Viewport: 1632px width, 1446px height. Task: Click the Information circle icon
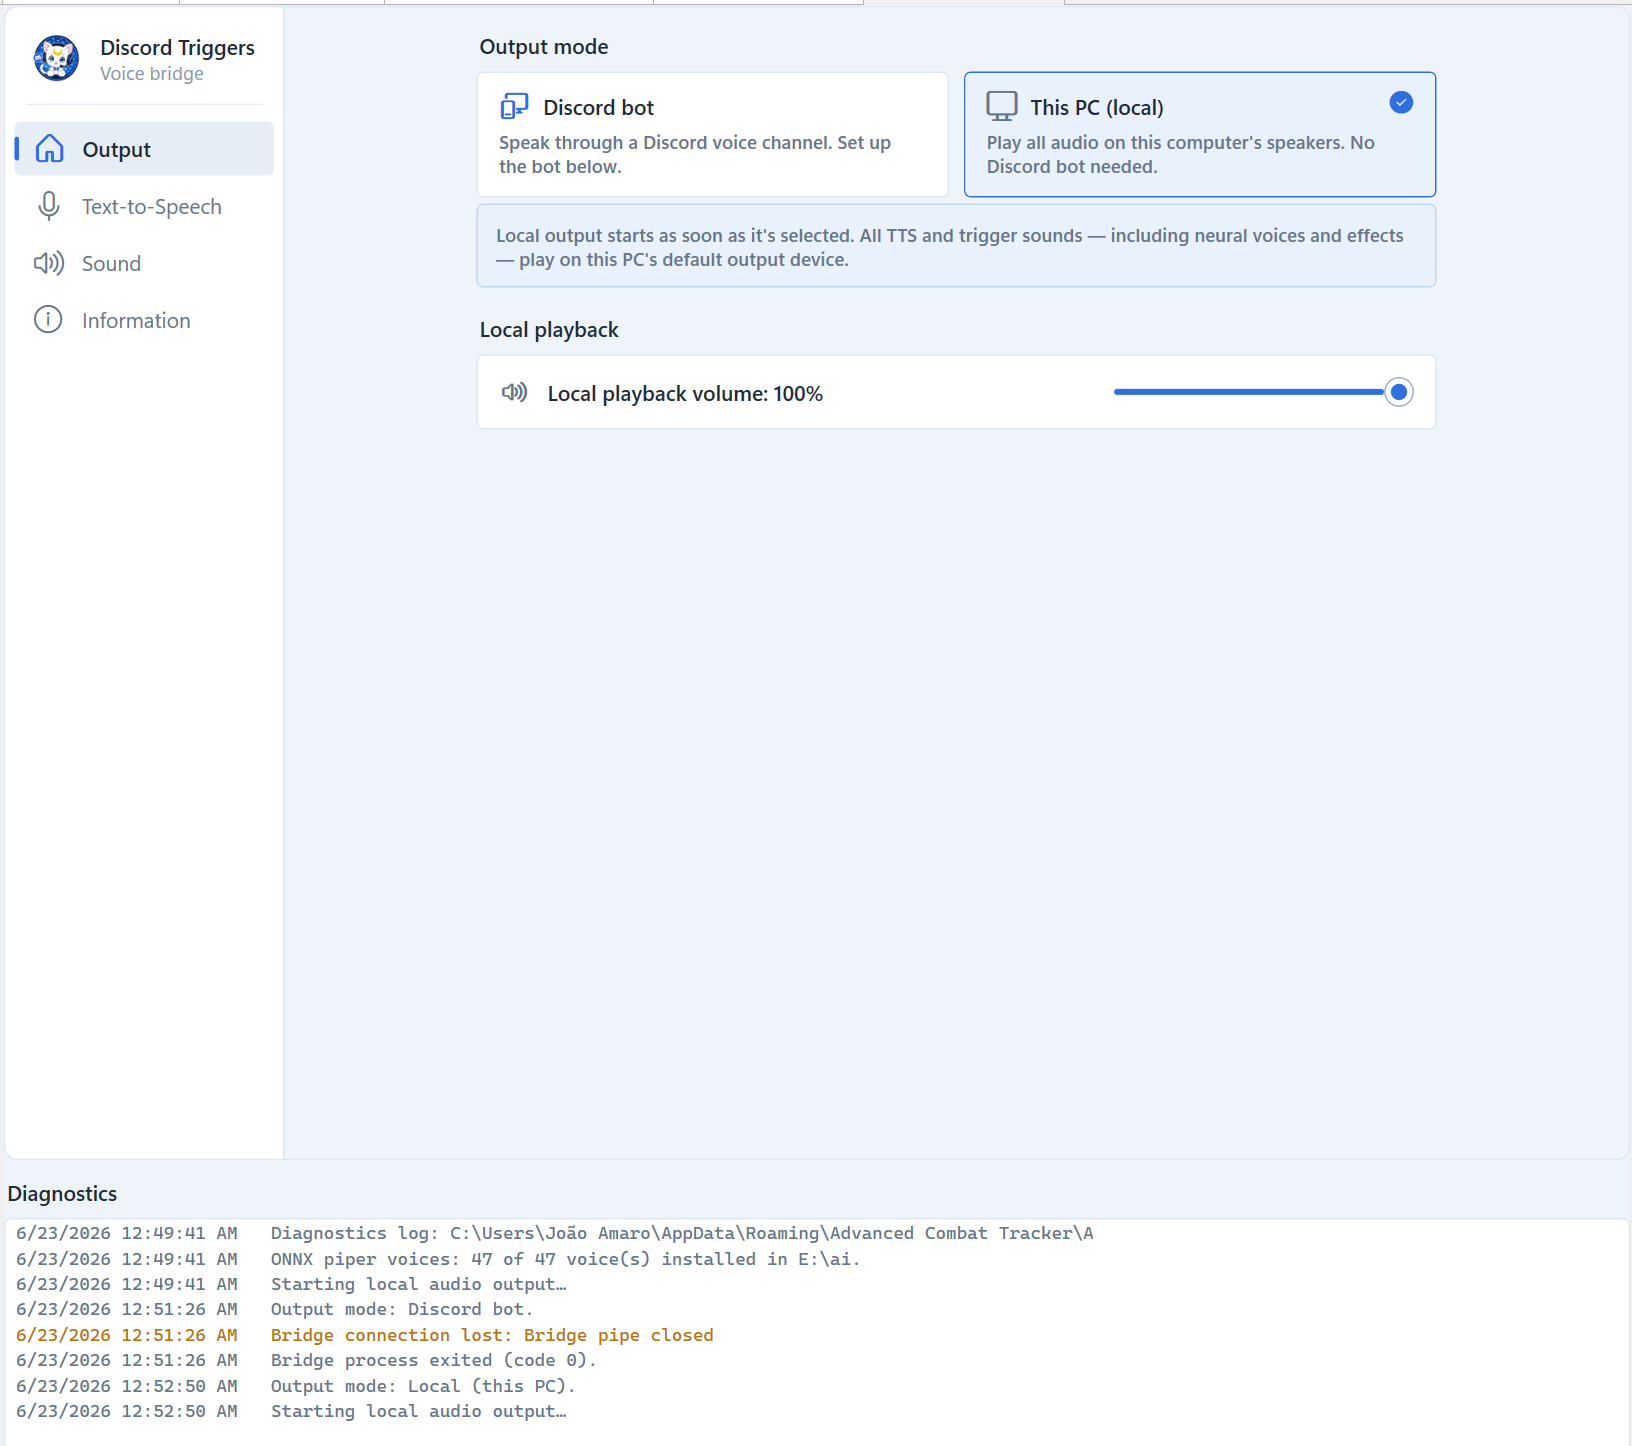[48, 320]
